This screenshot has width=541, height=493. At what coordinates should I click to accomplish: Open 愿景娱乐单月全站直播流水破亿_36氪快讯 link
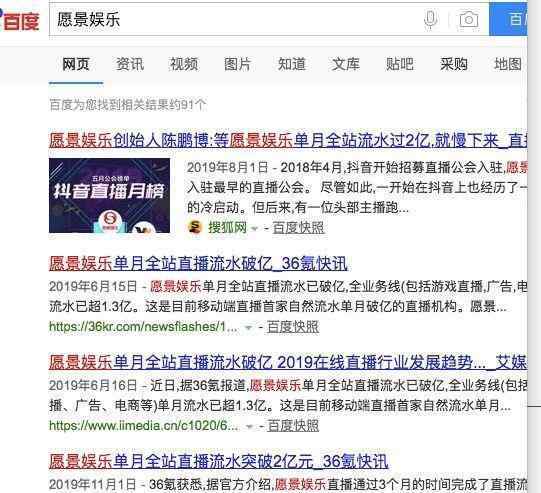(198, 264)
